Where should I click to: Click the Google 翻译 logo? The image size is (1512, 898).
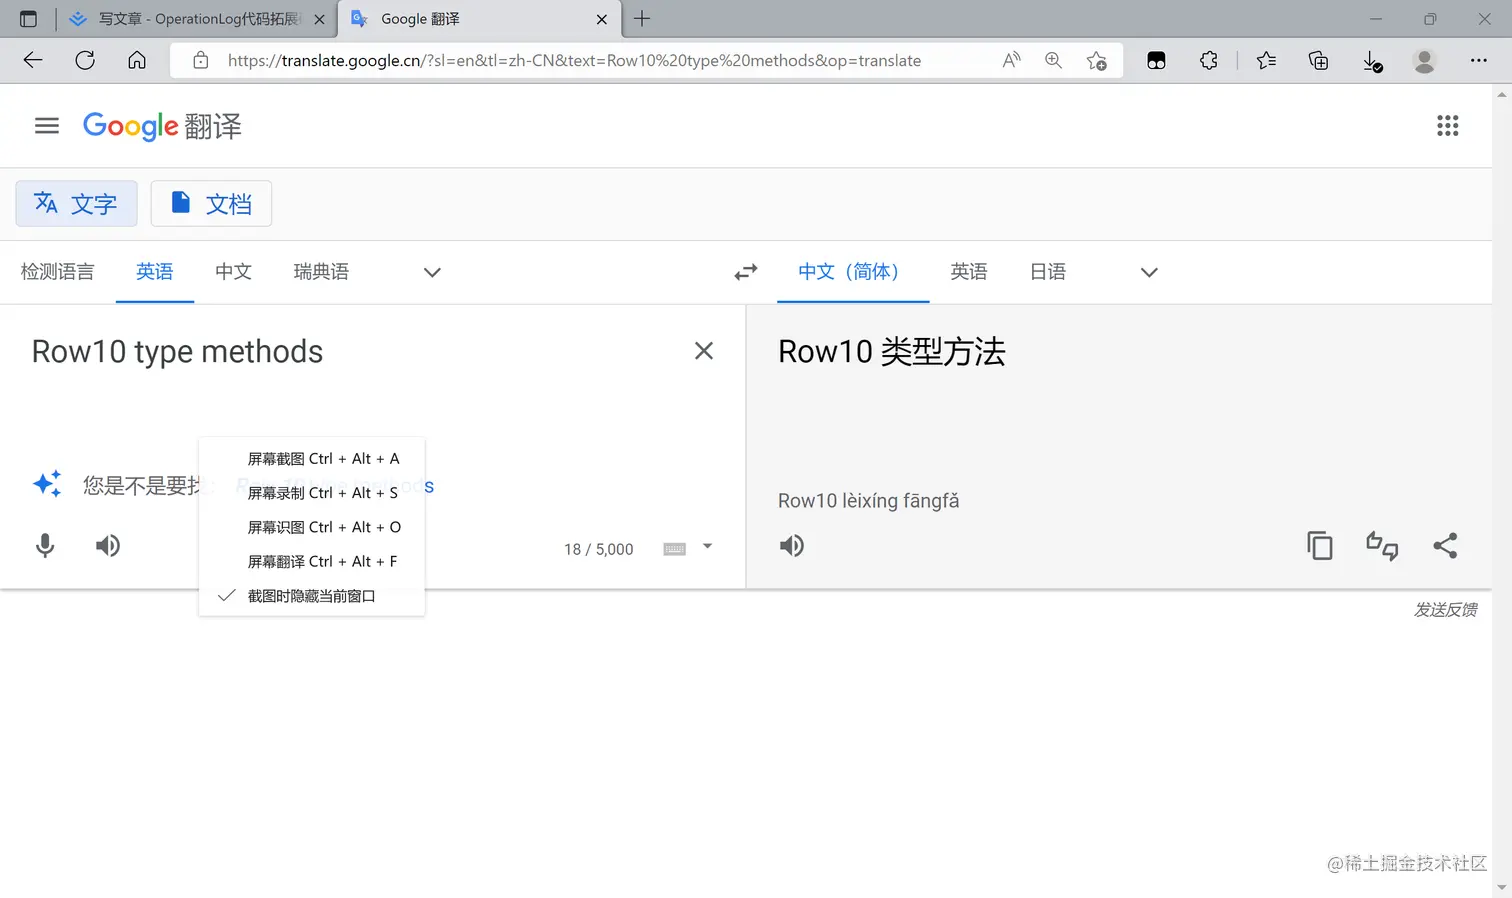coord(162,126)
